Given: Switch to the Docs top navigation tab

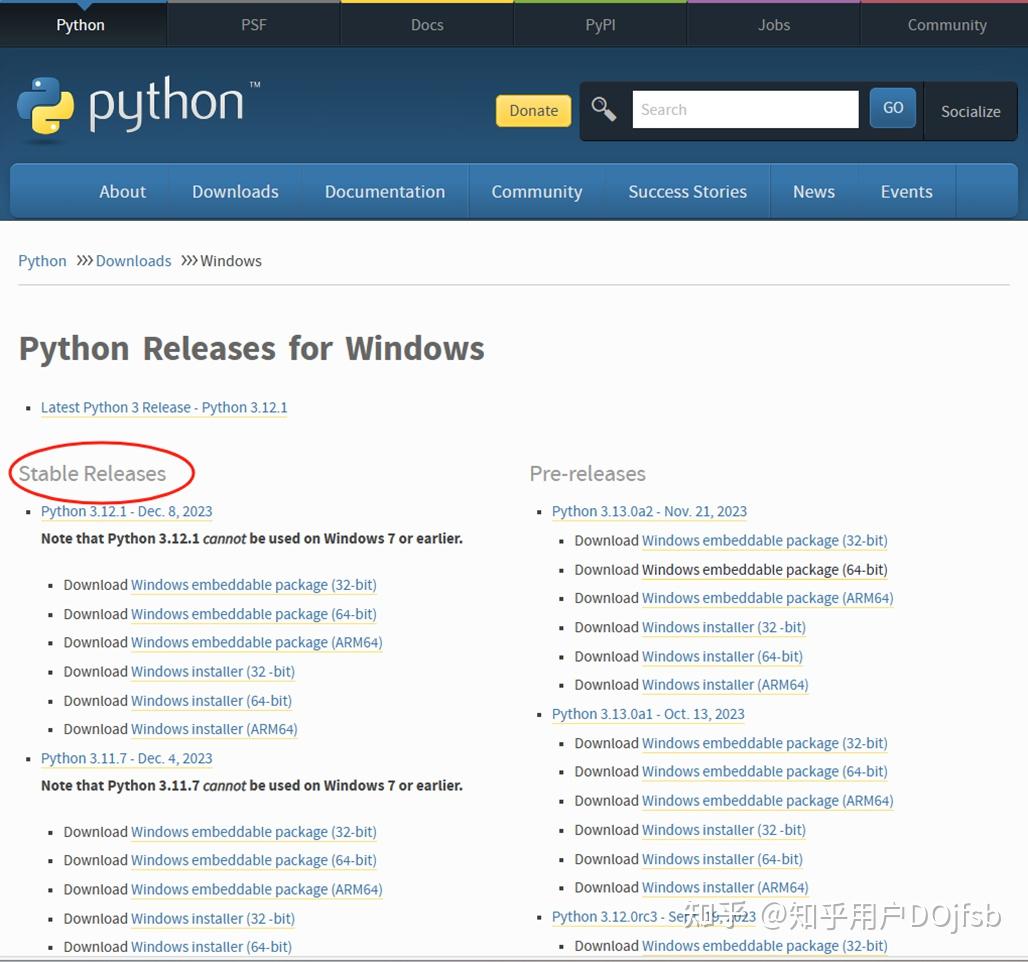Looking at the screenshot, I should (x=427, y=24).
